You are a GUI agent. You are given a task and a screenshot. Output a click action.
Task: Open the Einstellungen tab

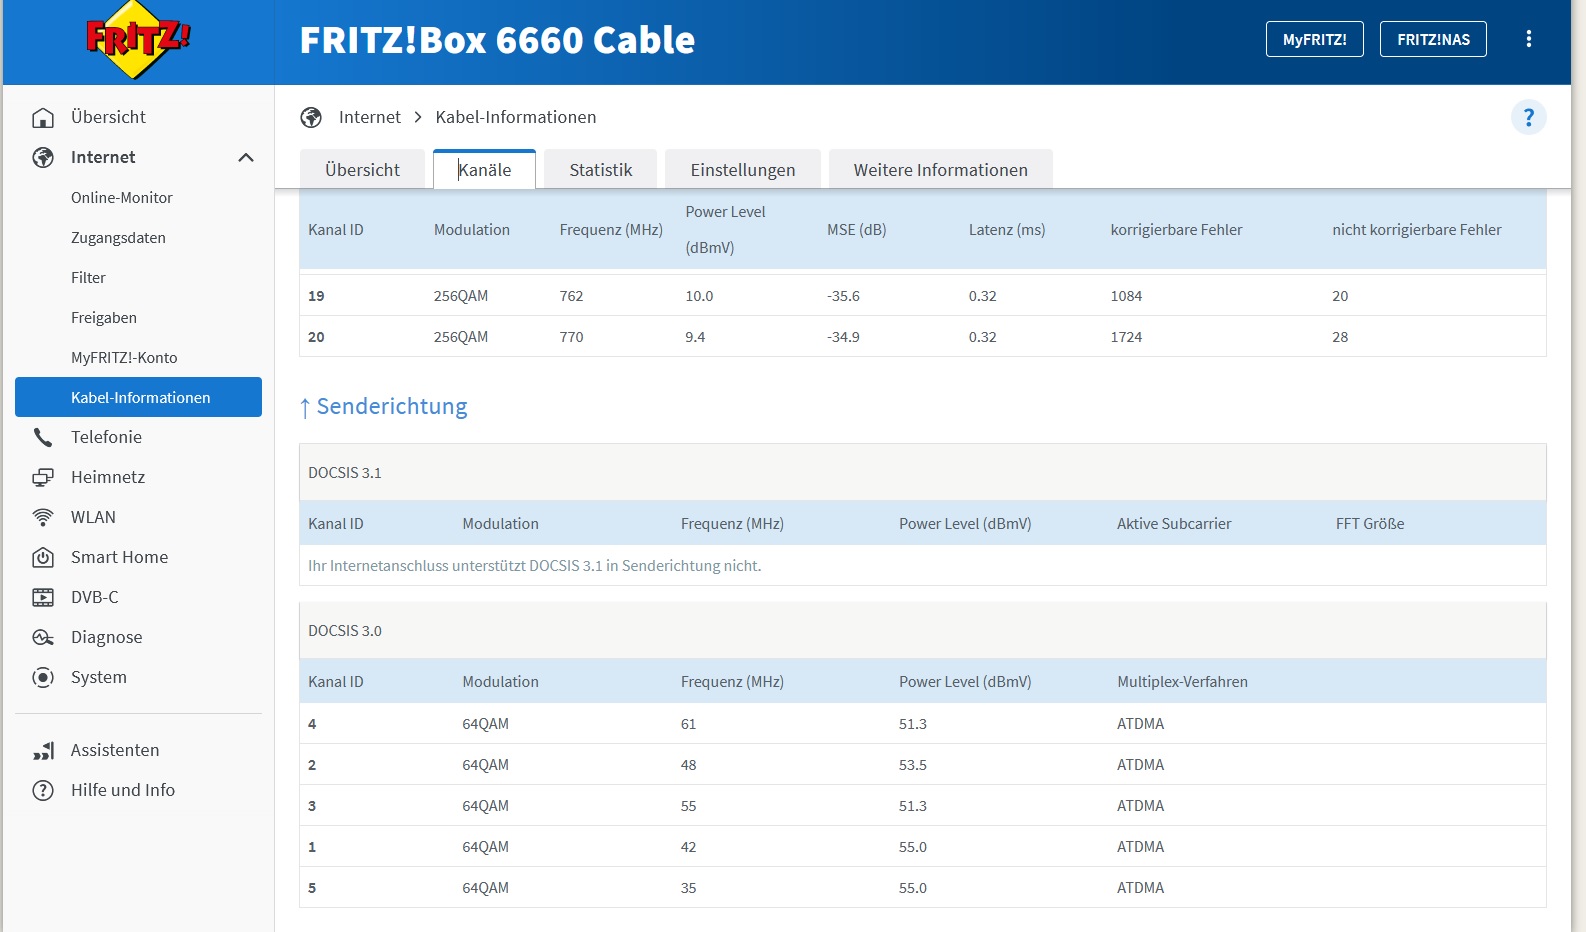click(742, 170)
